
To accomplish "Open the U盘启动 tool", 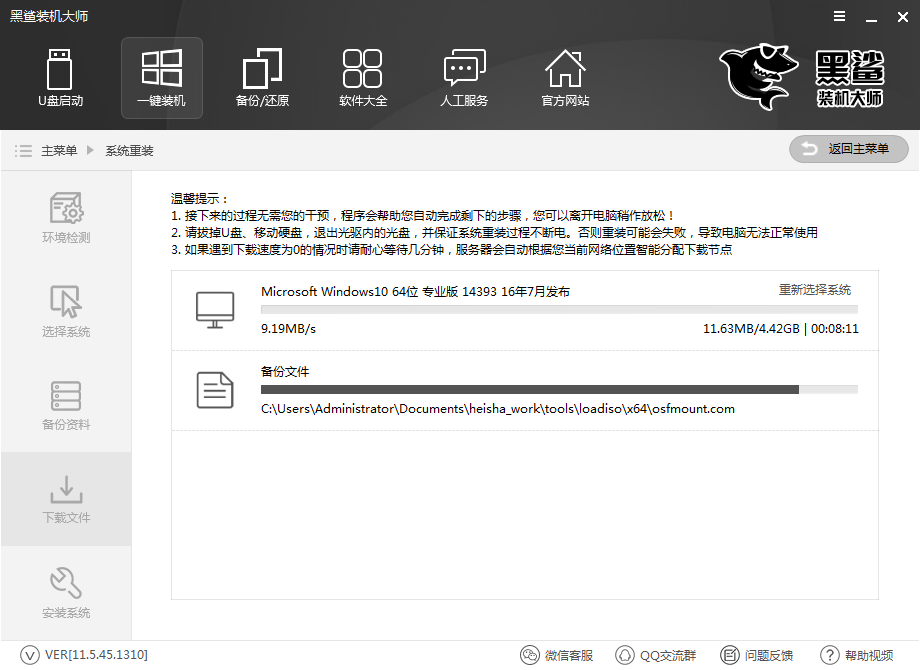I will pyautogui.click(x=60, y=78).
